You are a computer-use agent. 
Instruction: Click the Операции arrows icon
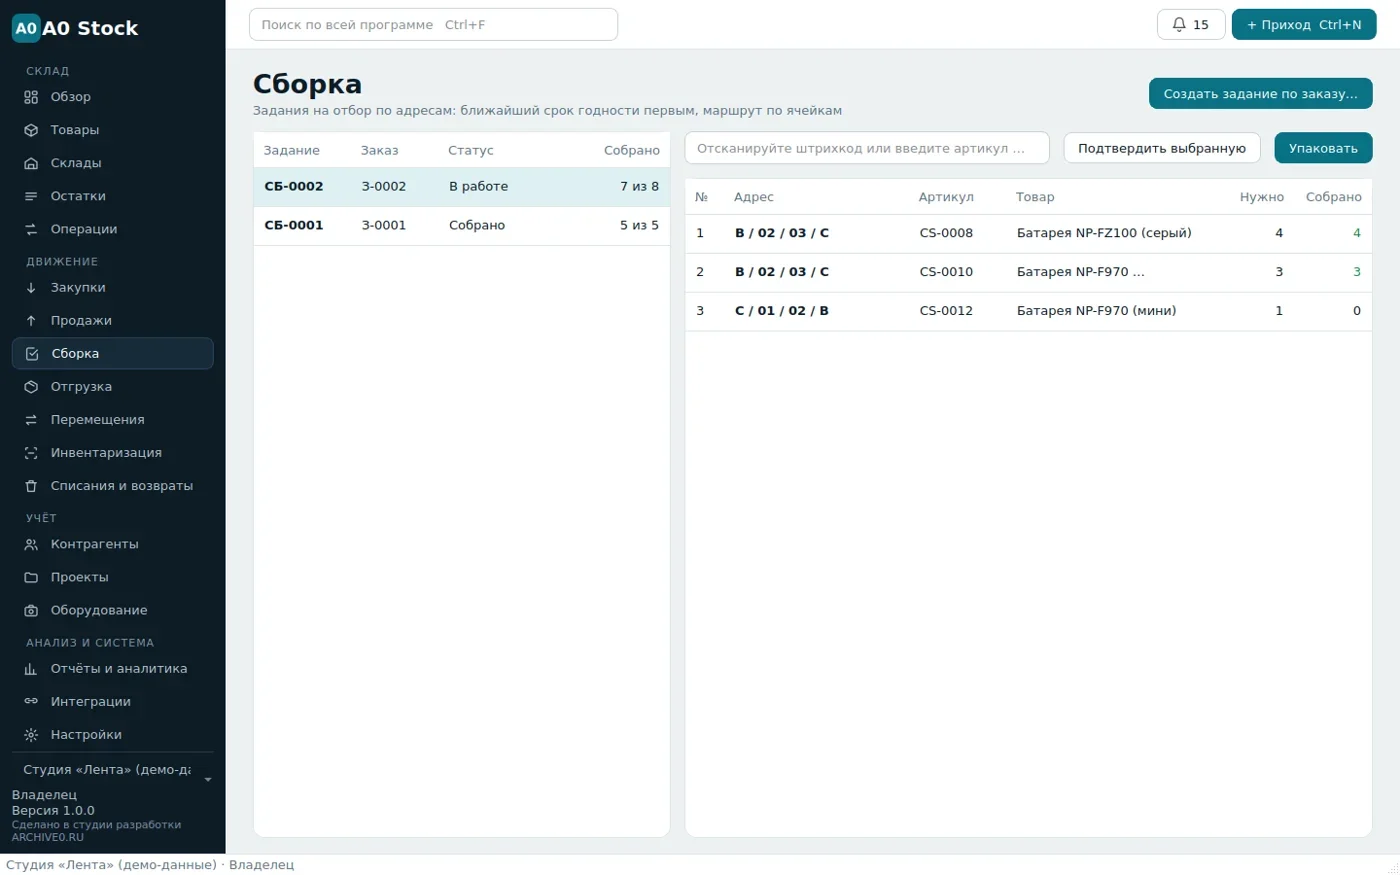(31, 229)
